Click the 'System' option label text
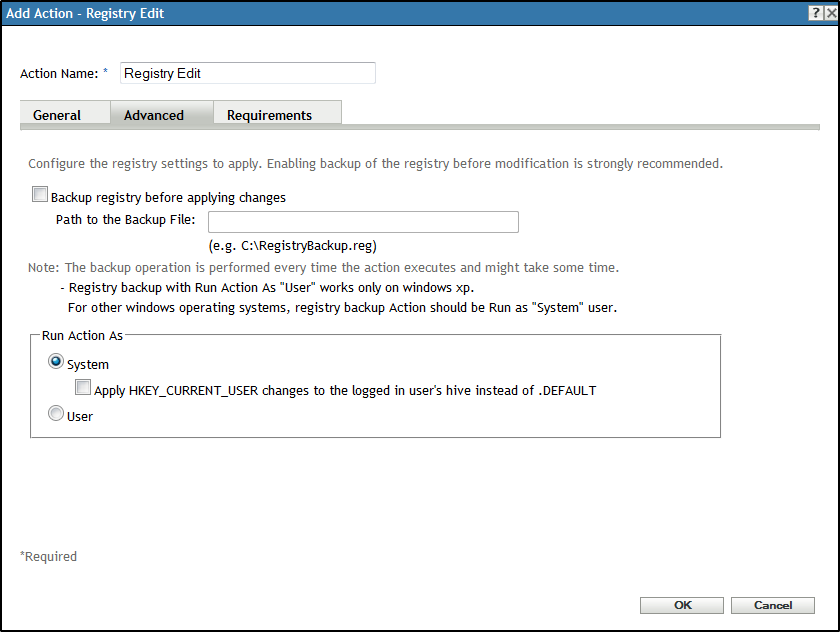 [88, 364]
